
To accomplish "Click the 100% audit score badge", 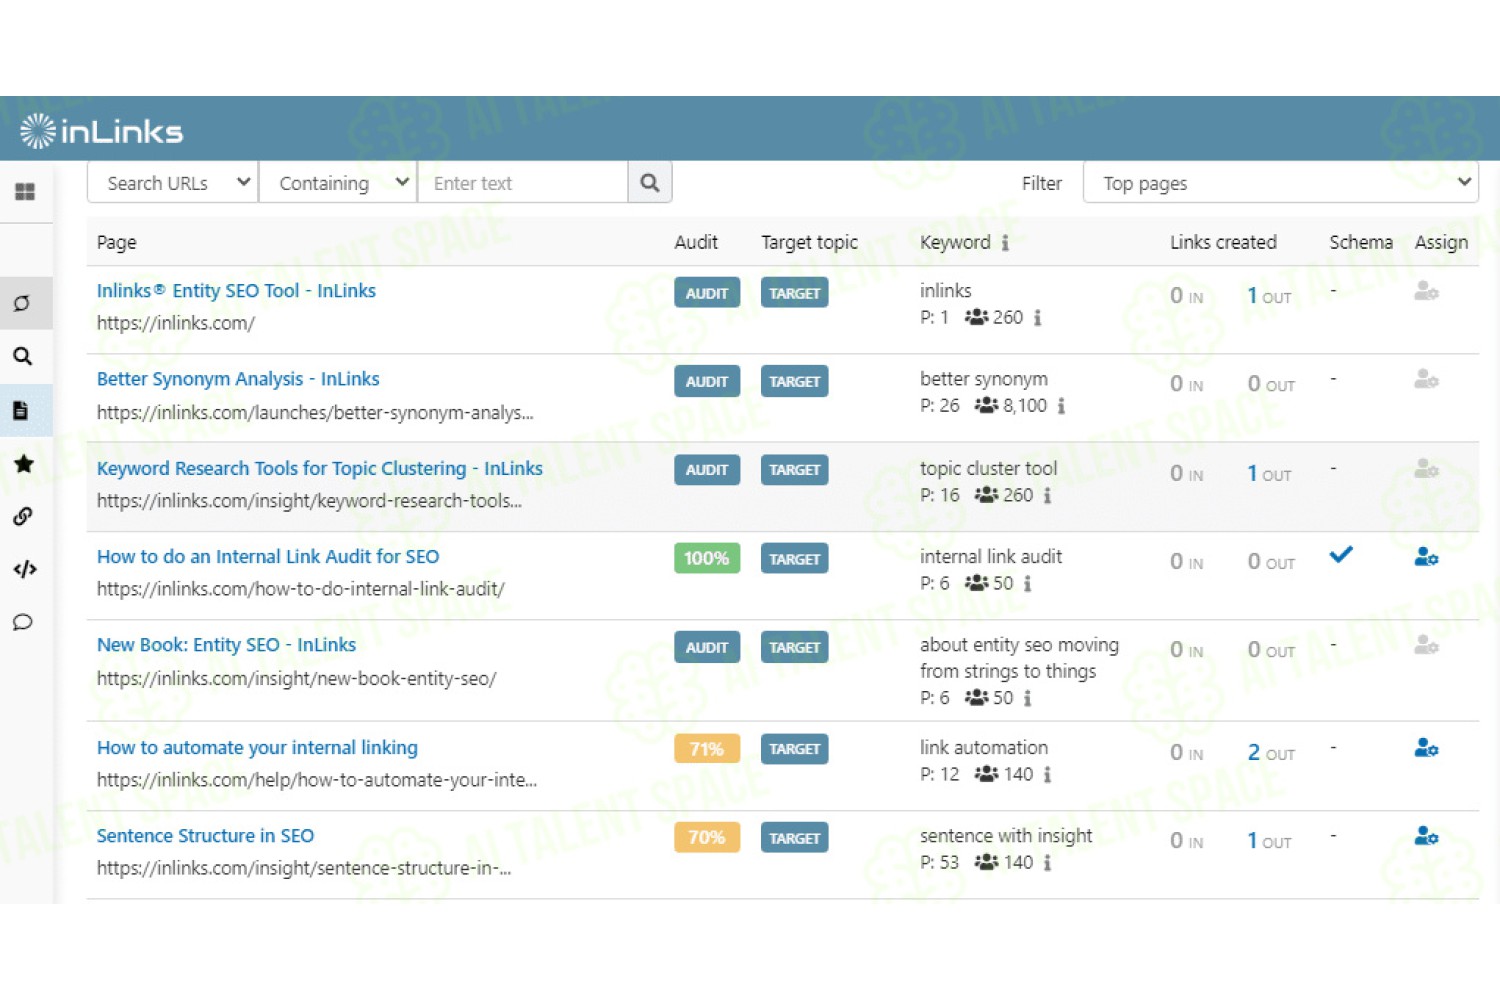I will coord(707,559).
